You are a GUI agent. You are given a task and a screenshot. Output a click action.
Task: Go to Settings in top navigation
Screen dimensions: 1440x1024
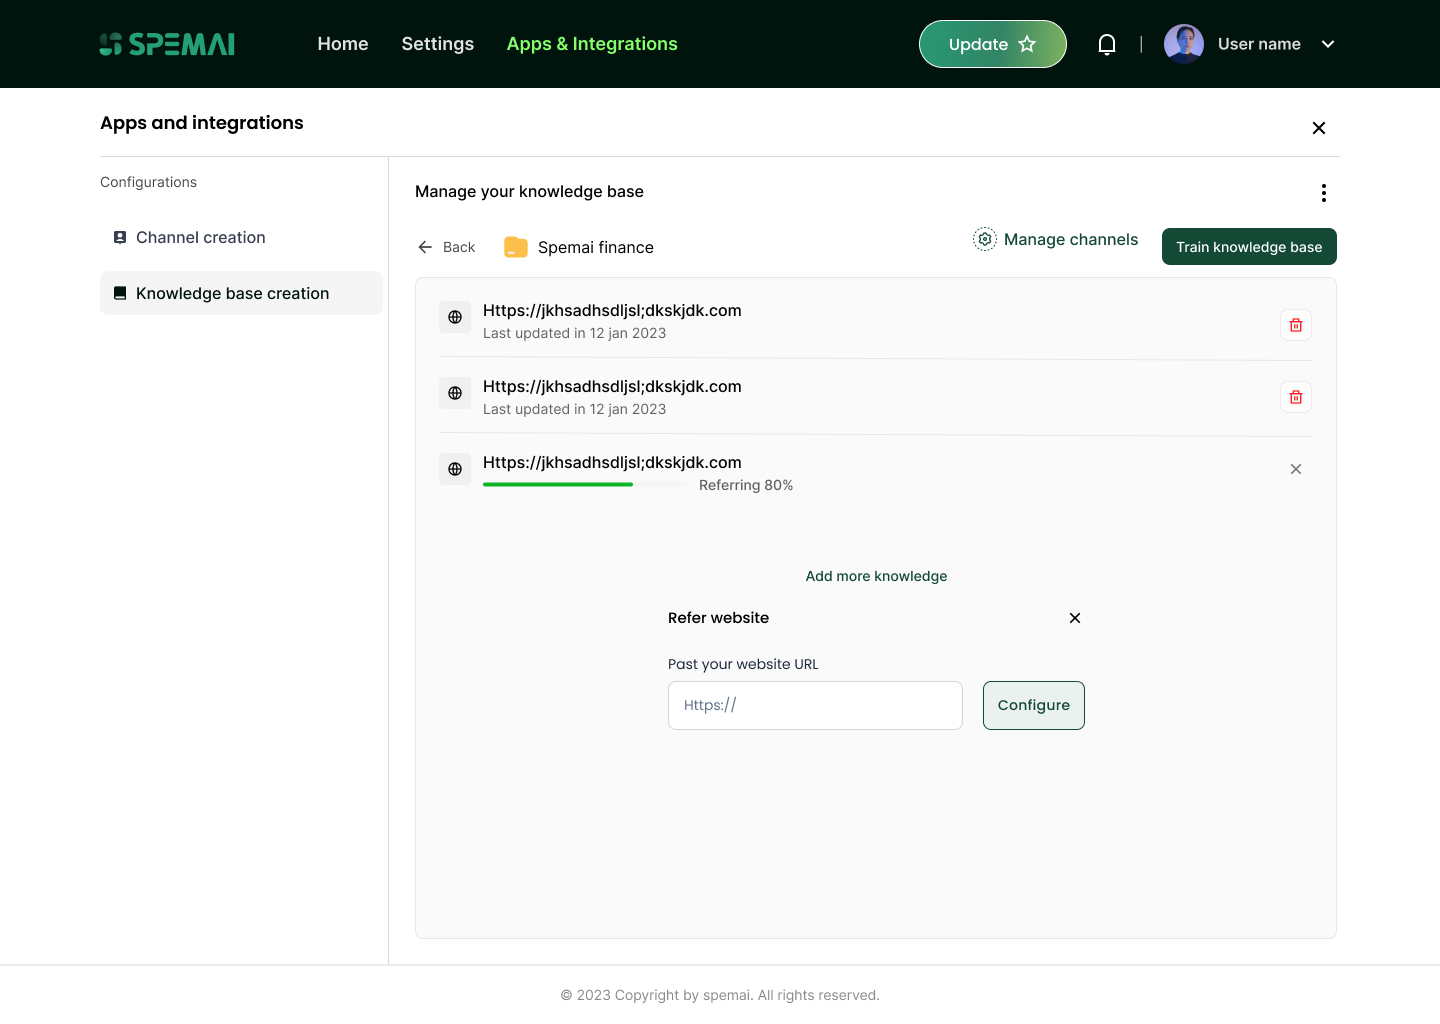438,44
